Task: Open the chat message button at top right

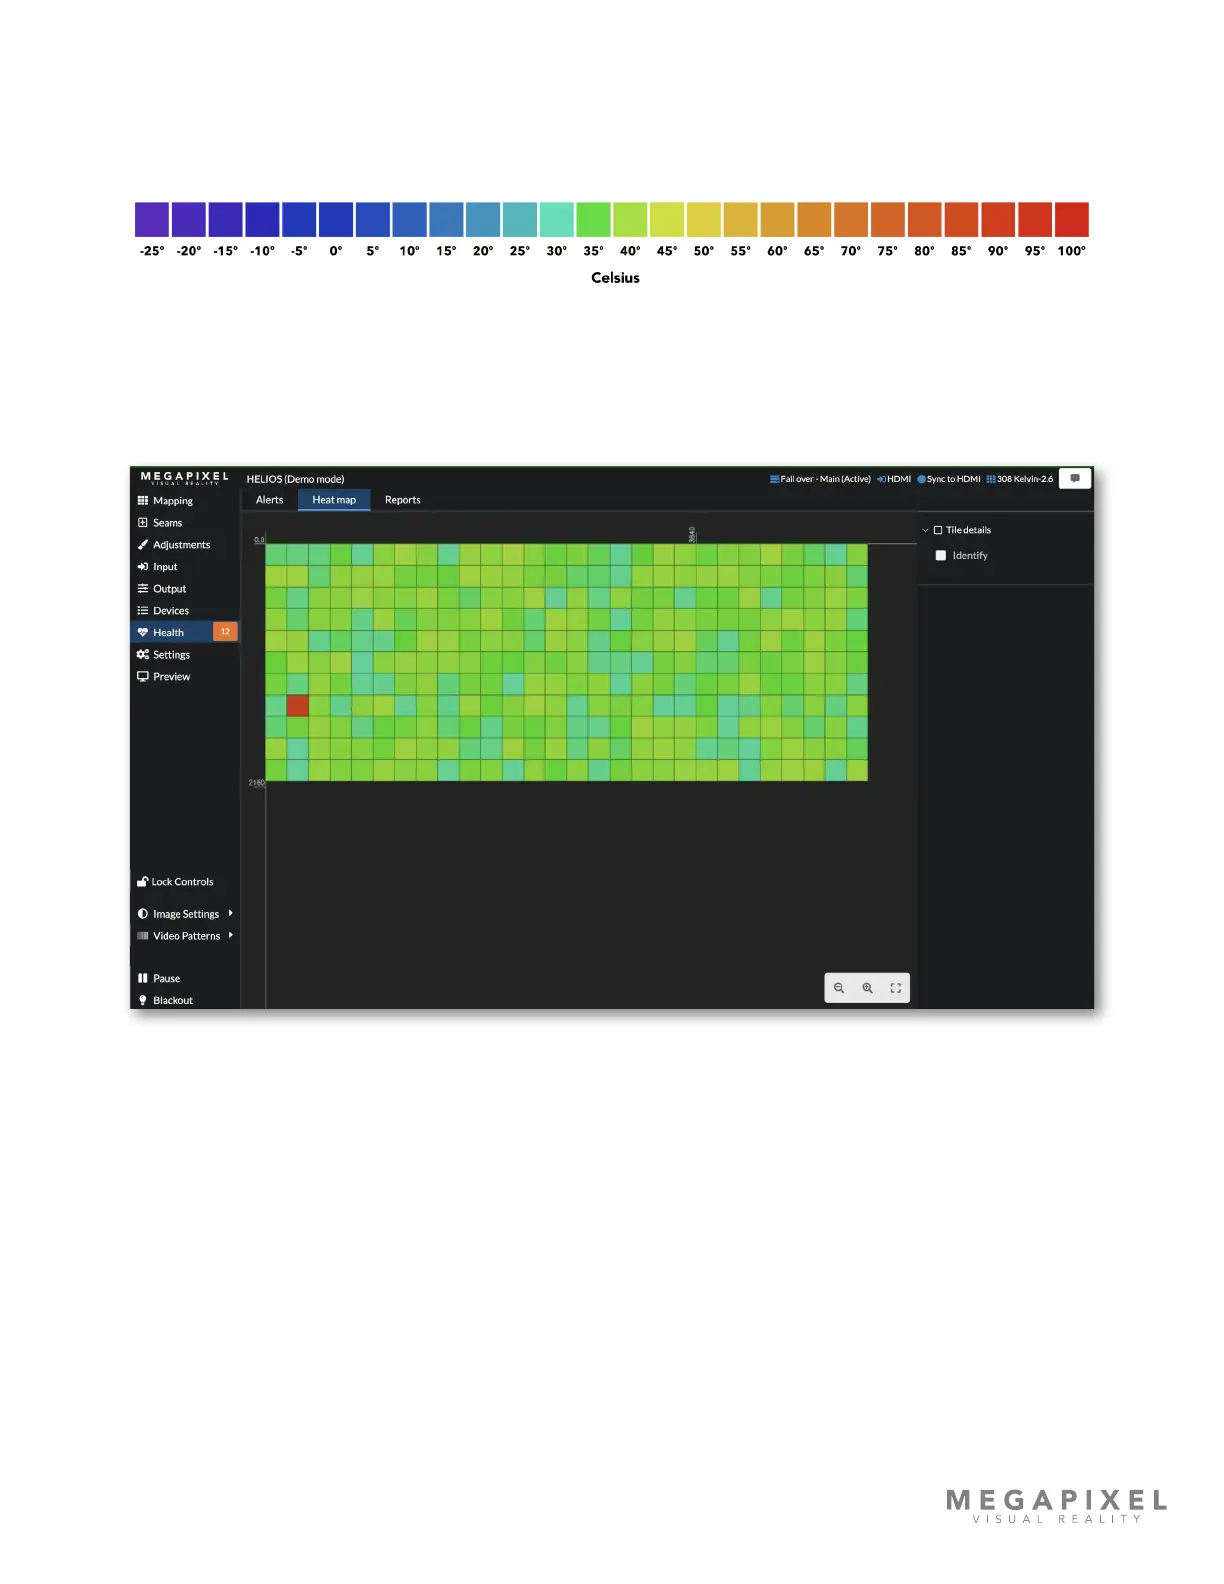Action: pos(1075,479)
